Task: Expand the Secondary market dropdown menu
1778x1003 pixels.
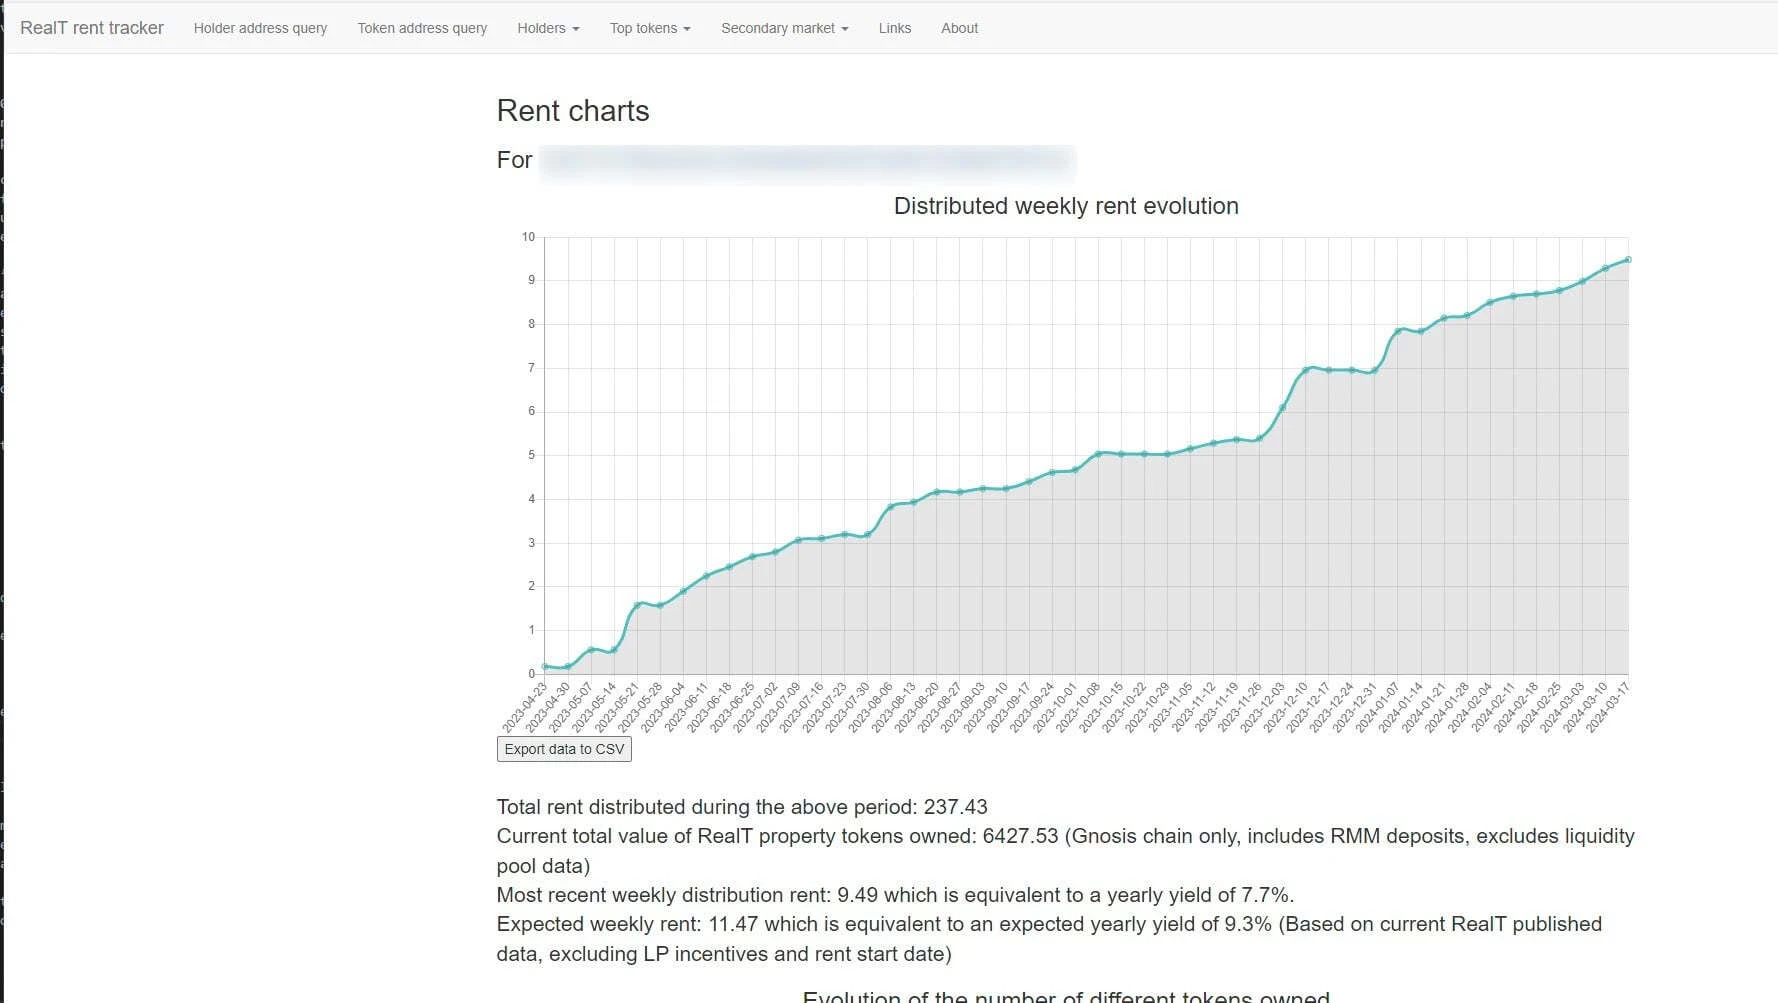Action: click(784, 28)
